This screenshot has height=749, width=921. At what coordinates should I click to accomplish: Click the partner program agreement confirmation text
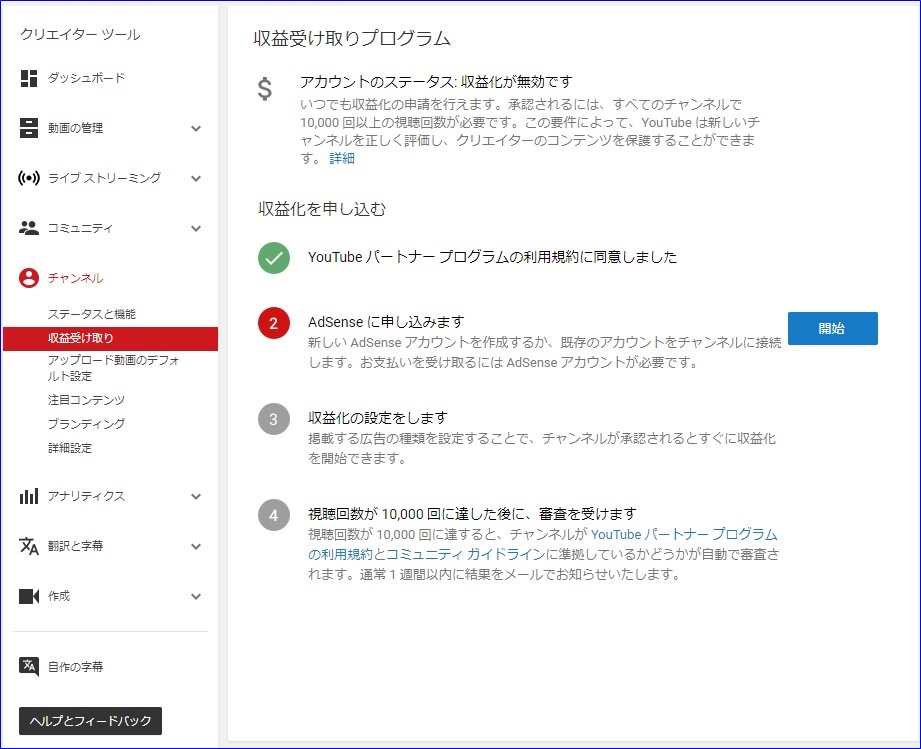pos(492,257)
